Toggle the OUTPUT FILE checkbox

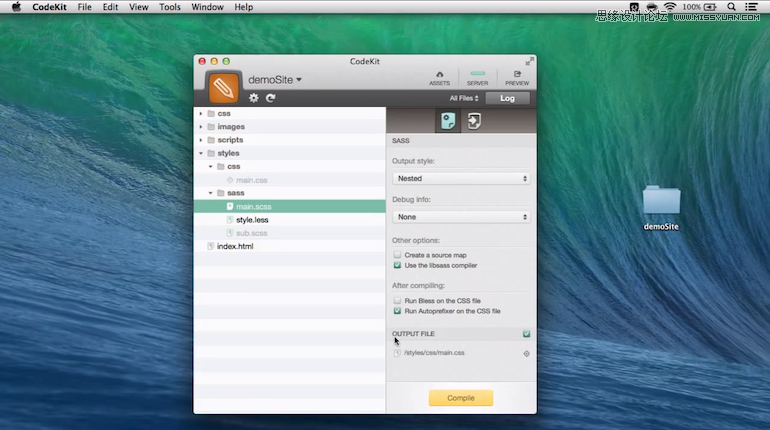pos(526,334)
